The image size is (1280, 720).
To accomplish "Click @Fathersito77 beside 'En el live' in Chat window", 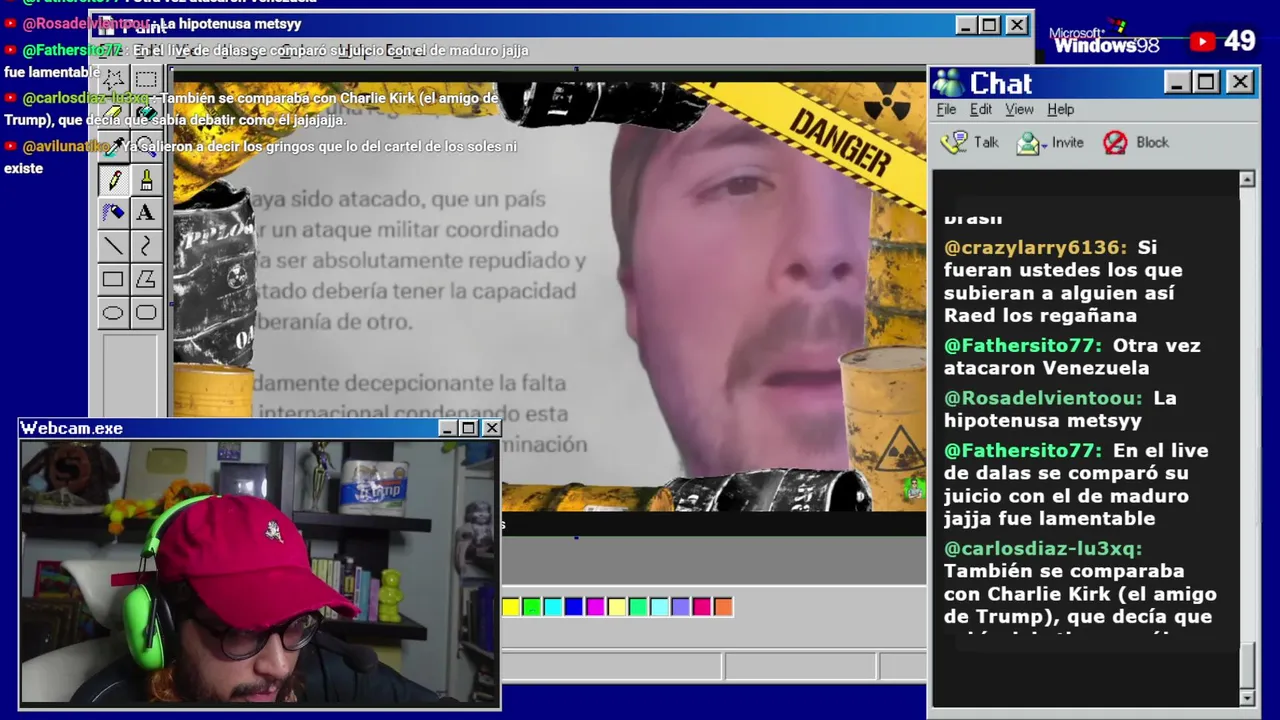I will click(x=1023, y=450).
